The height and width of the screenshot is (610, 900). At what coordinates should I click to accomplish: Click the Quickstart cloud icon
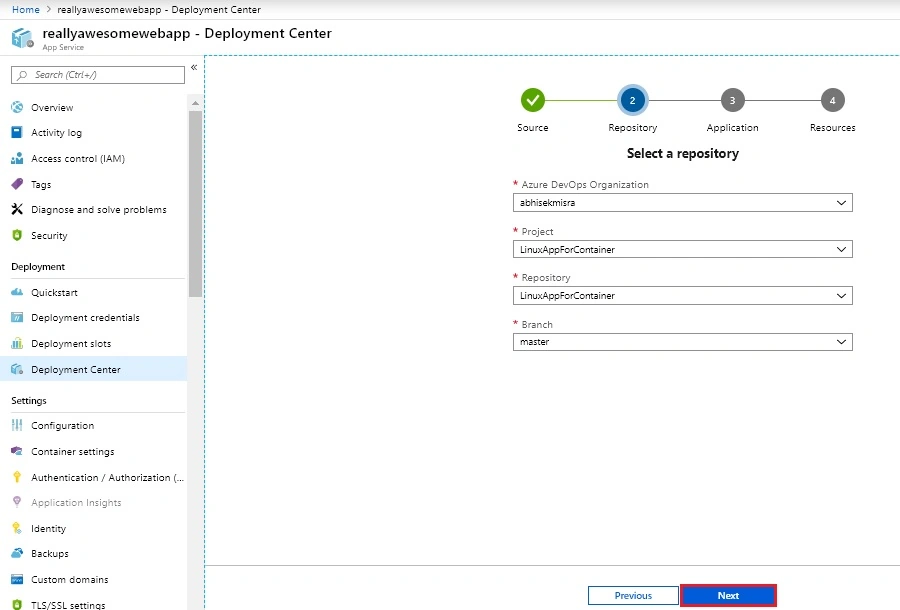point(17,292)
